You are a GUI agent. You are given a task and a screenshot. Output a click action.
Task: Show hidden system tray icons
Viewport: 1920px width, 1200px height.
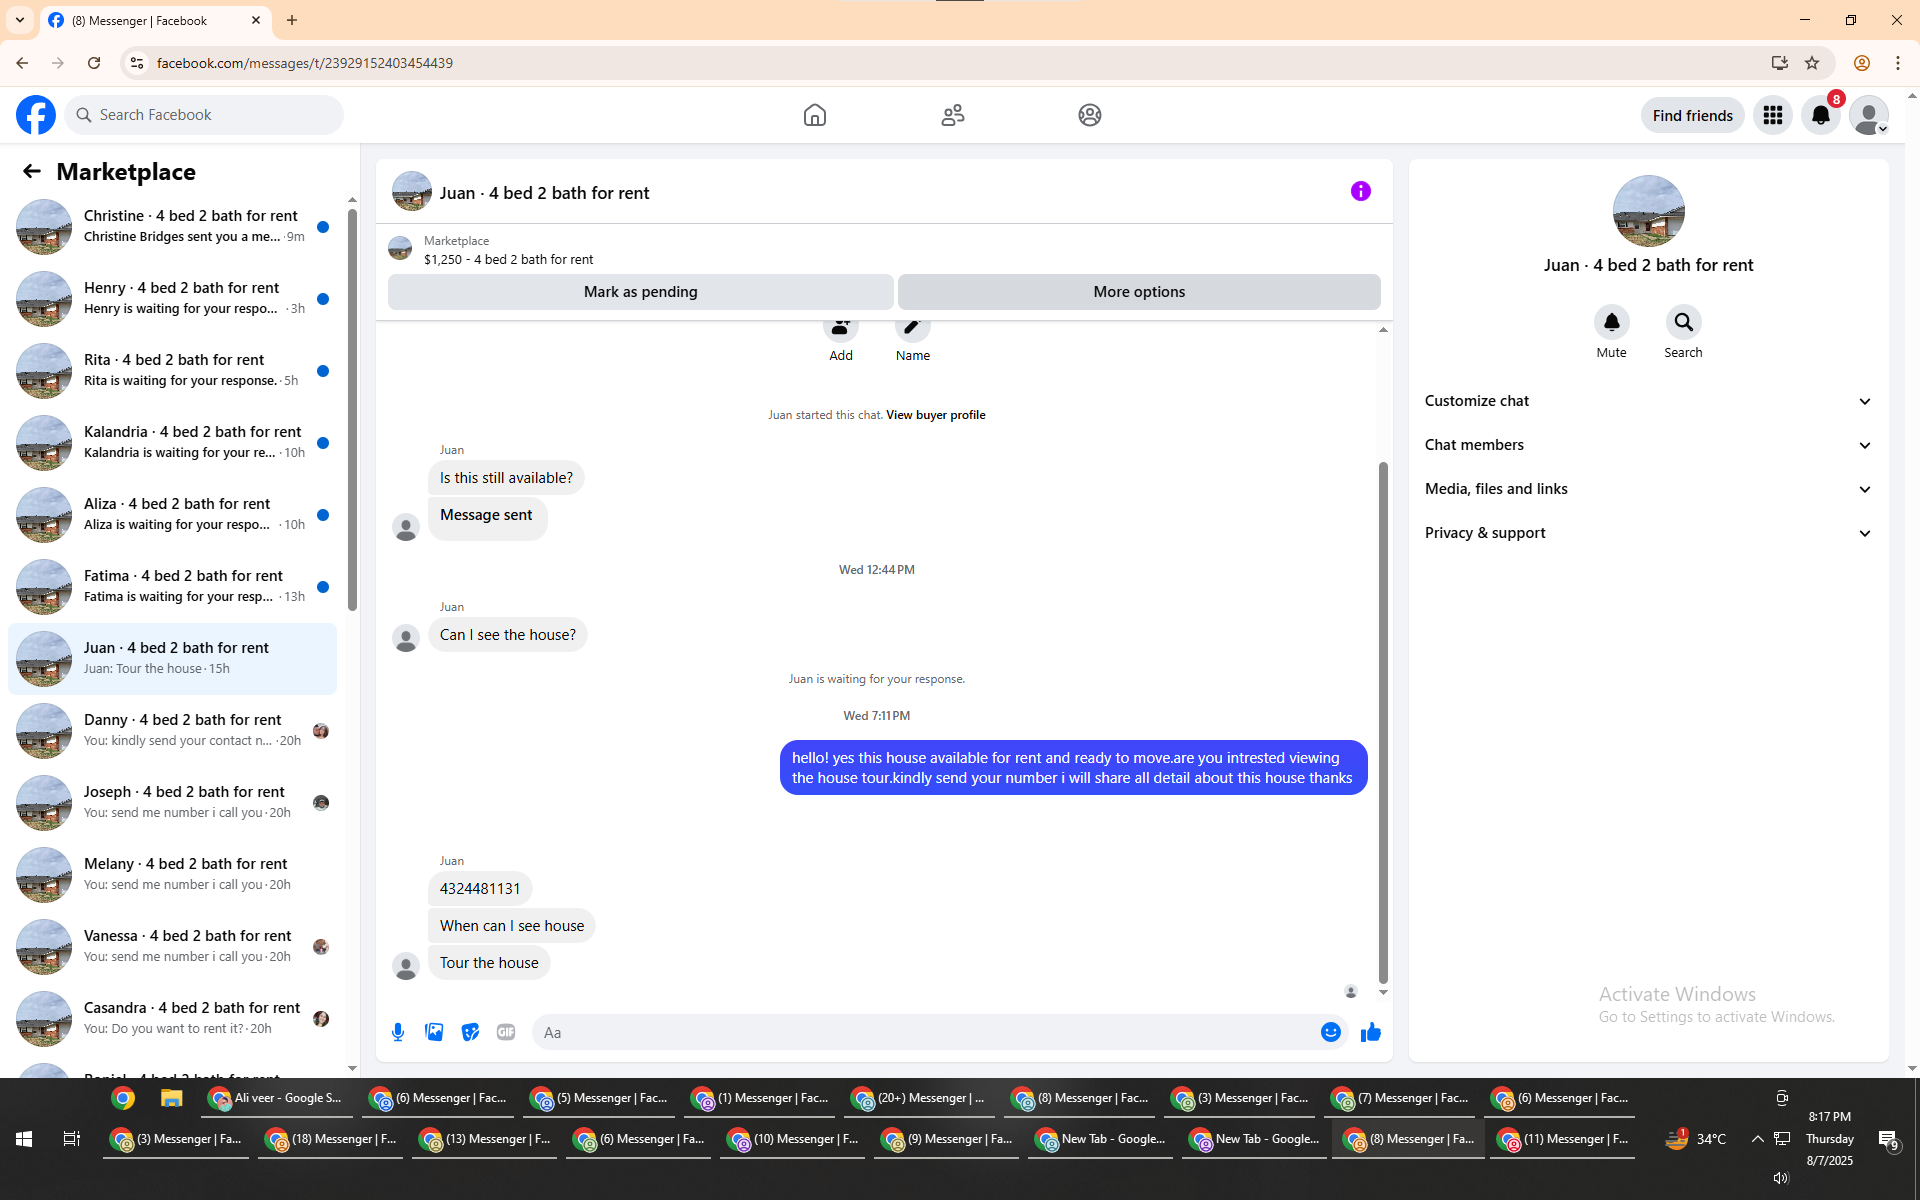click(x=1757, y=1139)
